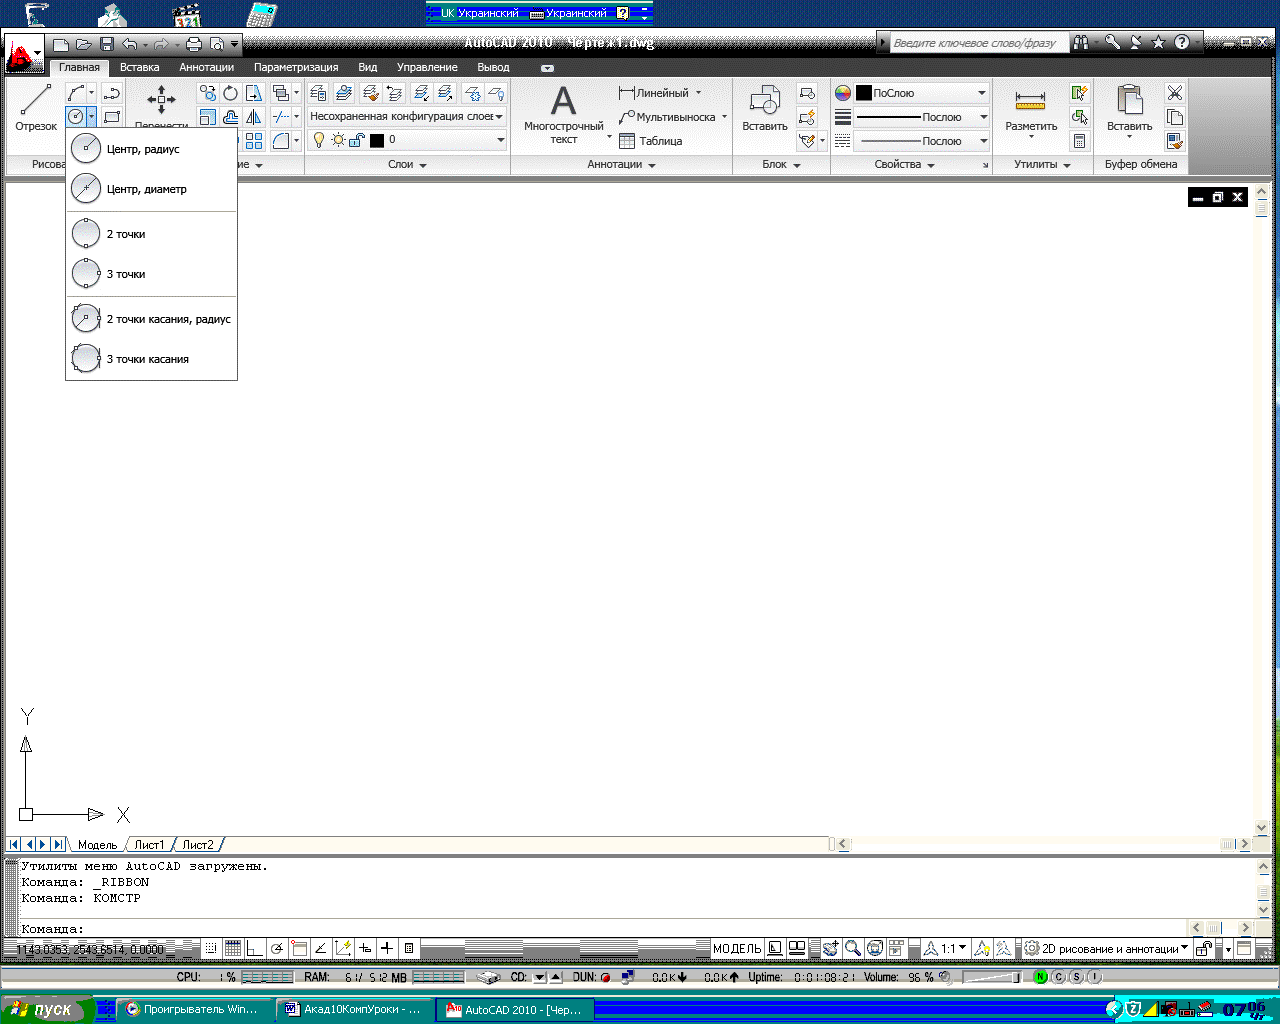Click the help question mark icon
1280x1024 pixels.
pos(1182,42)
